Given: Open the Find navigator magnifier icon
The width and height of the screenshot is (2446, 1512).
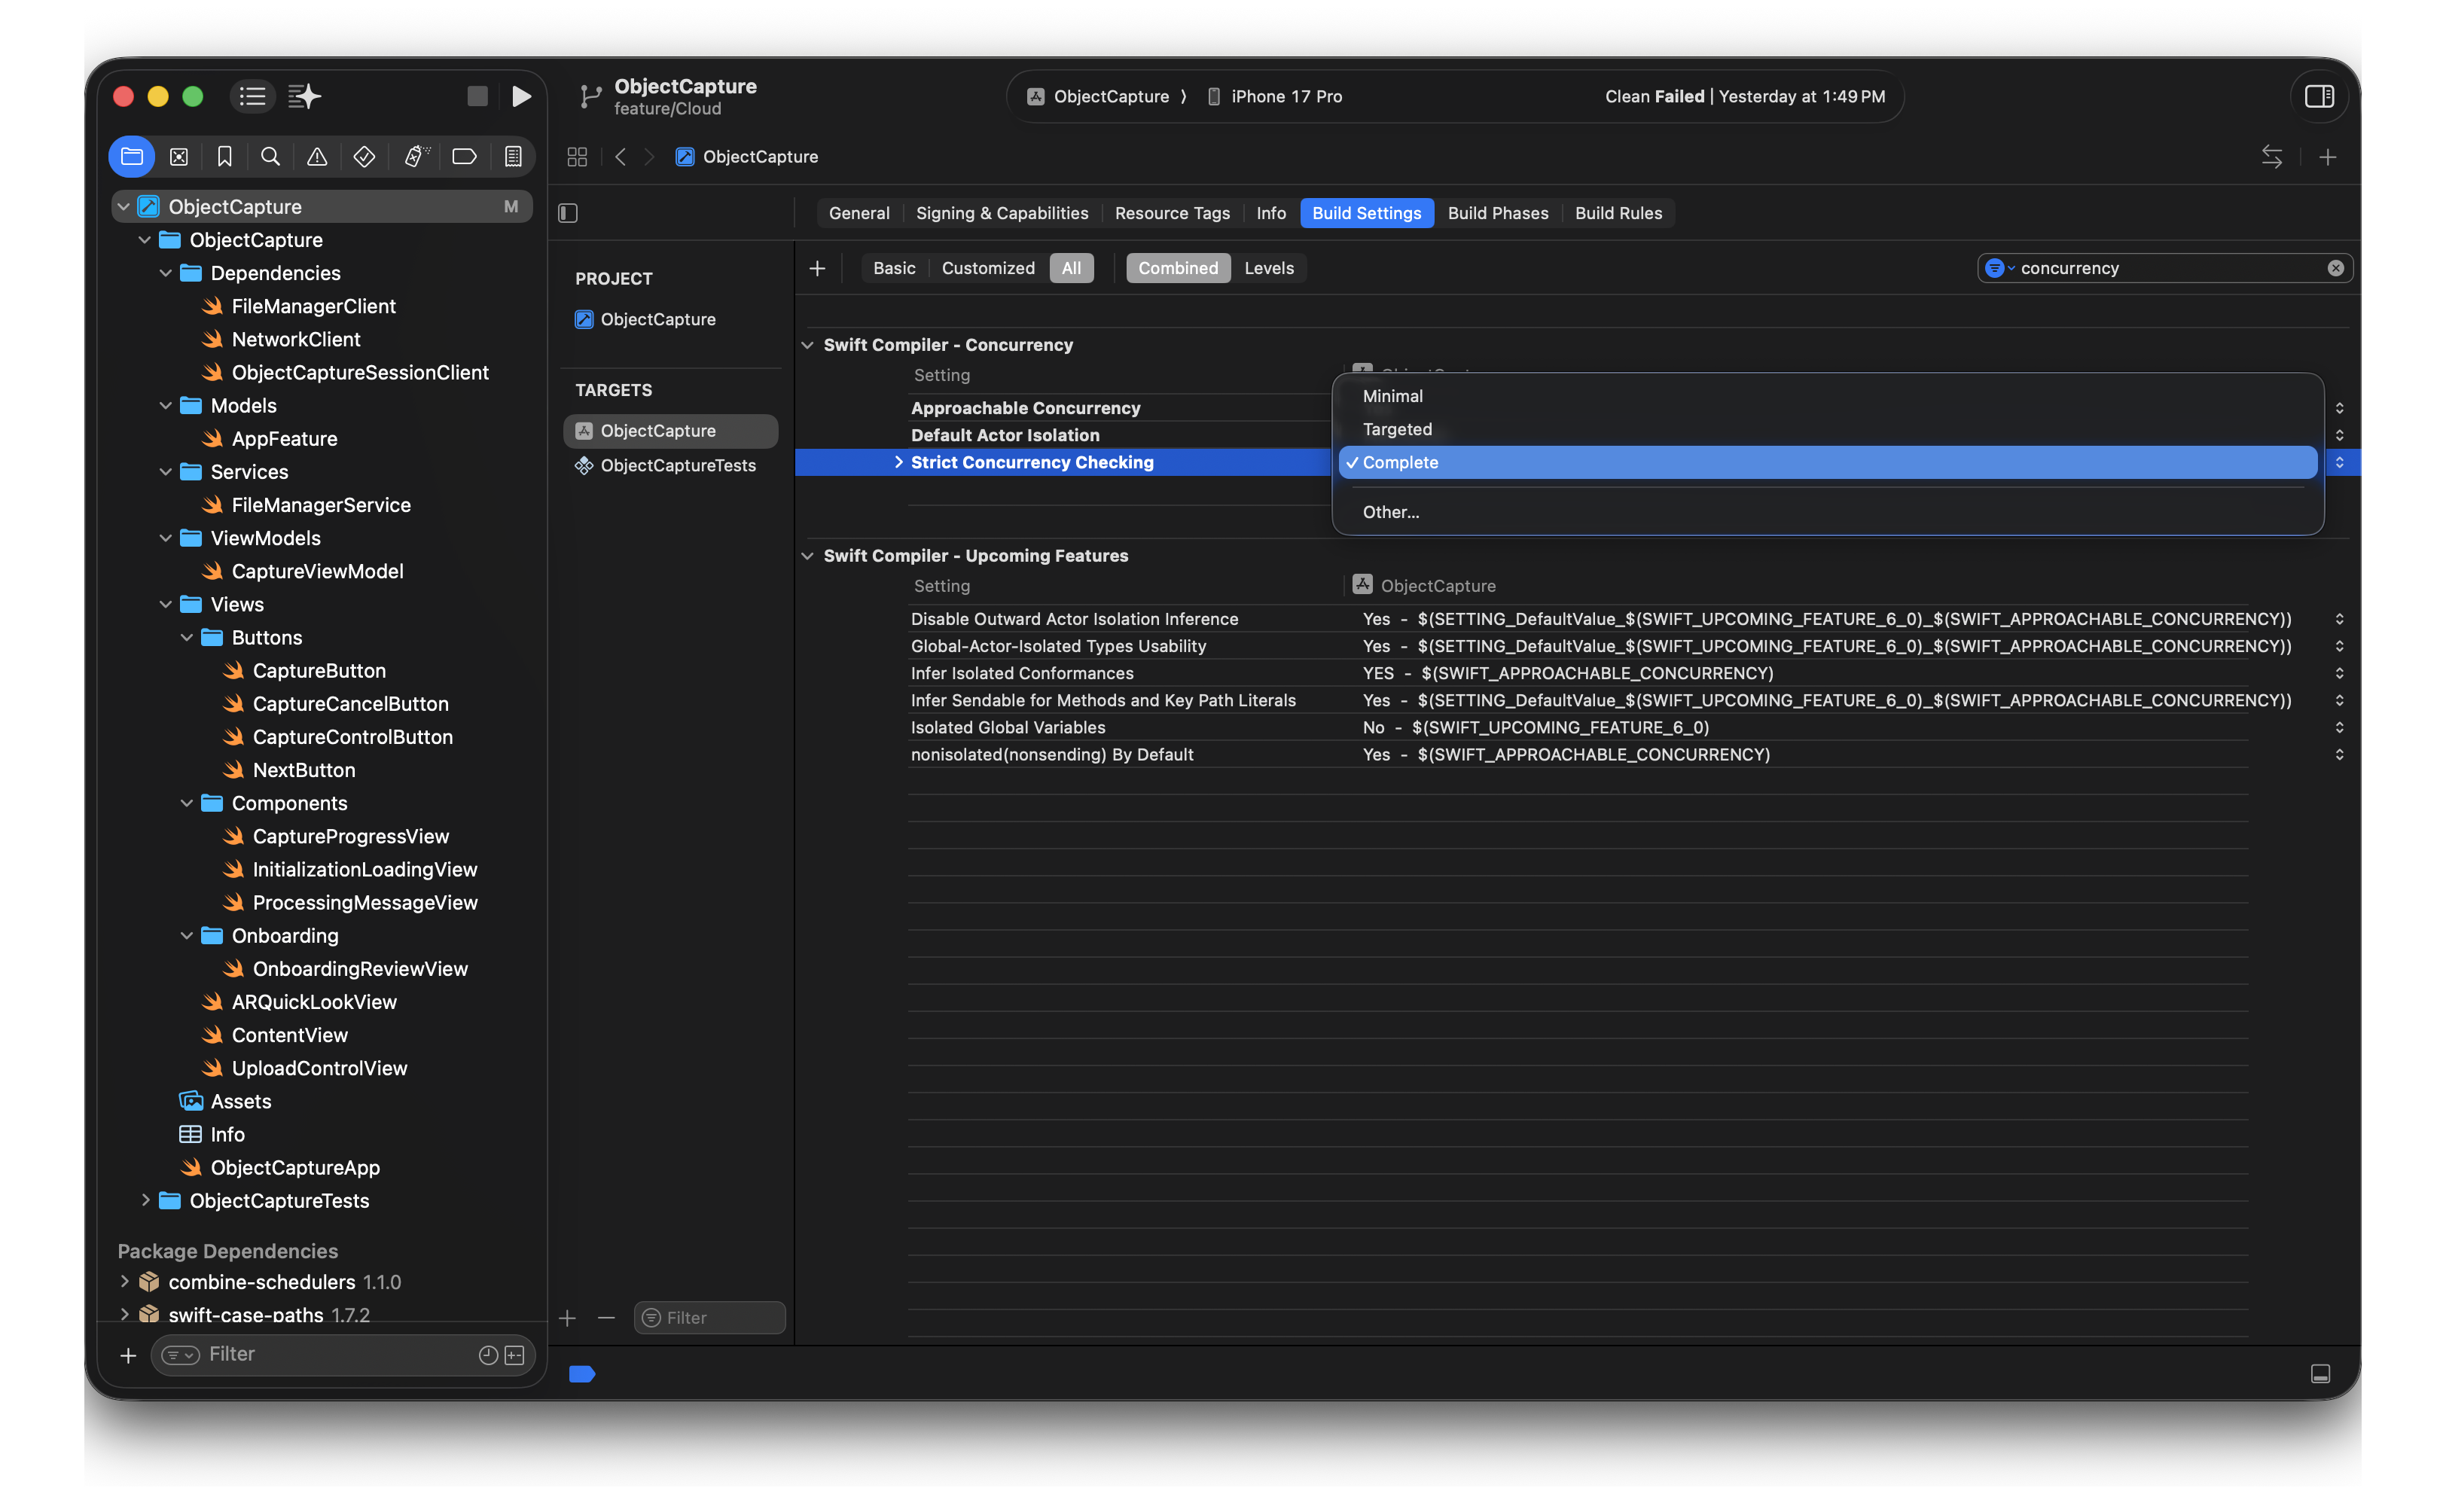Looking at the screenshot, I should click(270, 156).
